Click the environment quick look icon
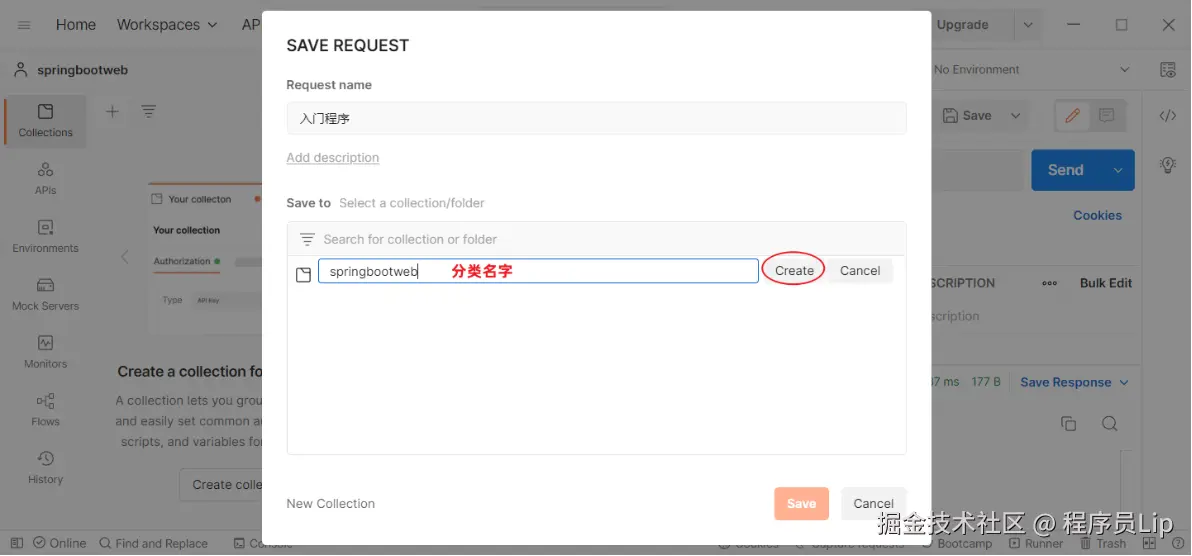Viewport: 1192px width, 556px height. tap(1168, 70)
